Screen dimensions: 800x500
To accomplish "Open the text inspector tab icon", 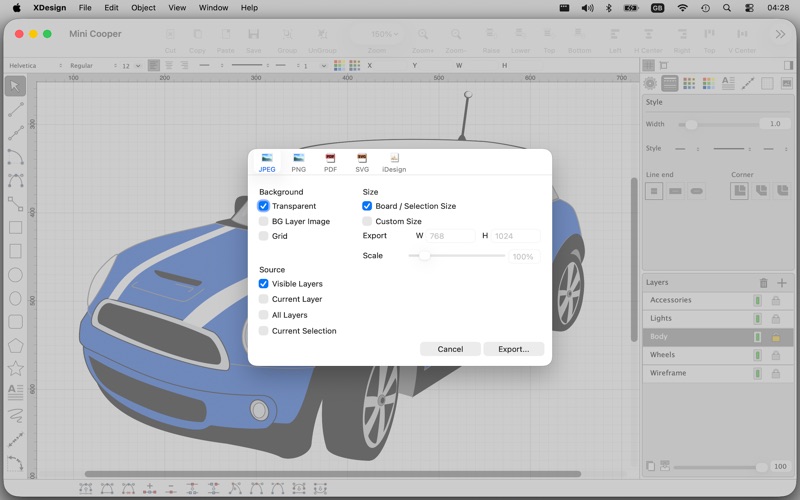I will (728, 83).
